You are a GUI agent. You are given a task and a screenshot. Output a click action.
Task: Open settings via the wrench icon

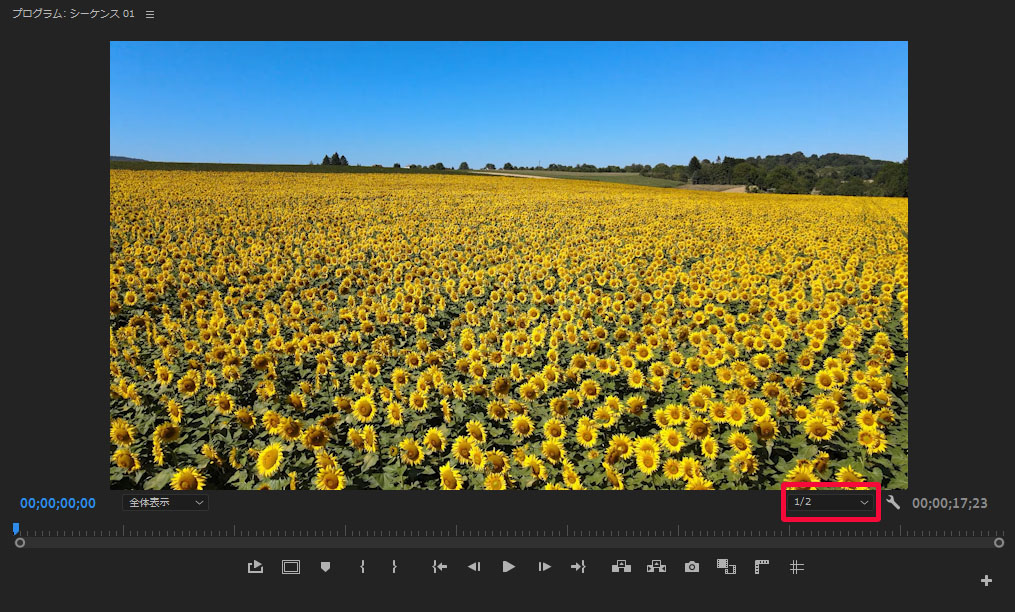[893, 502]
